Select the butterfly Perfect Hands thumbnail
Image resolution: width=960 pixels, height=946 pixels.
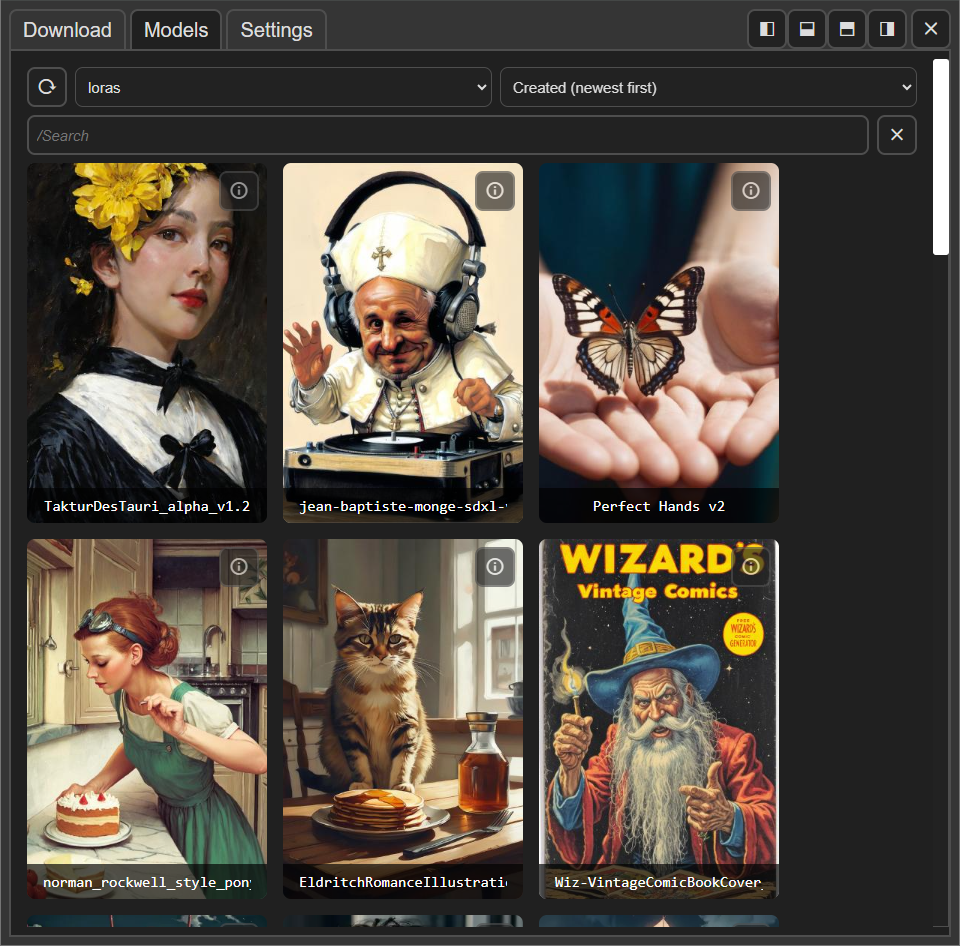[658, 340]
